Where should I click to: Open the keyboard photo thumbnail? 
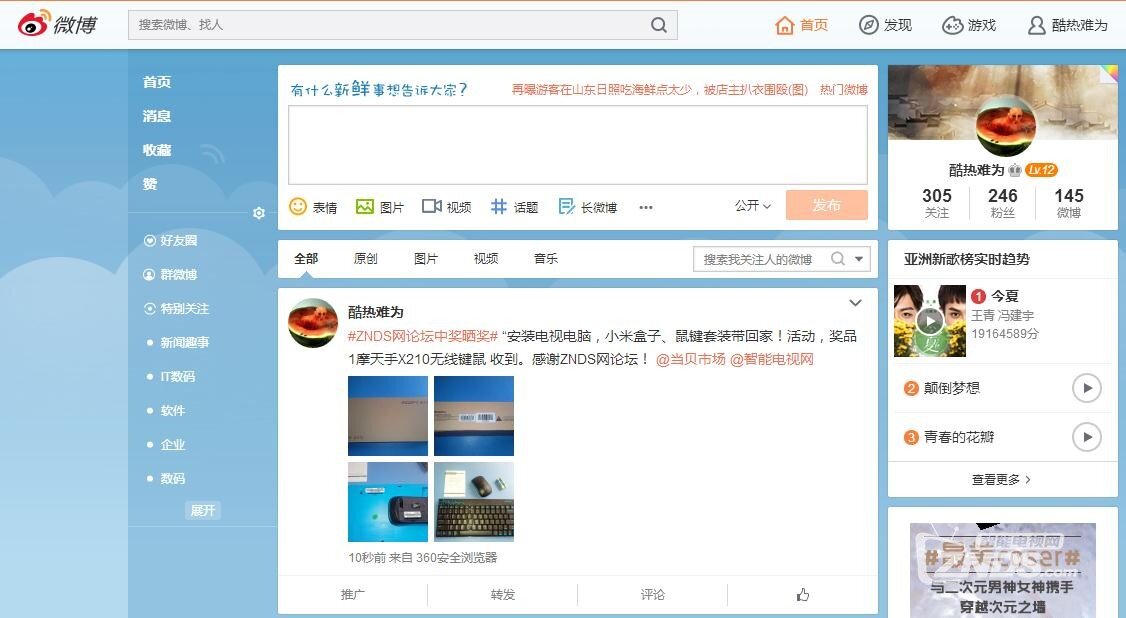[474, 502]
